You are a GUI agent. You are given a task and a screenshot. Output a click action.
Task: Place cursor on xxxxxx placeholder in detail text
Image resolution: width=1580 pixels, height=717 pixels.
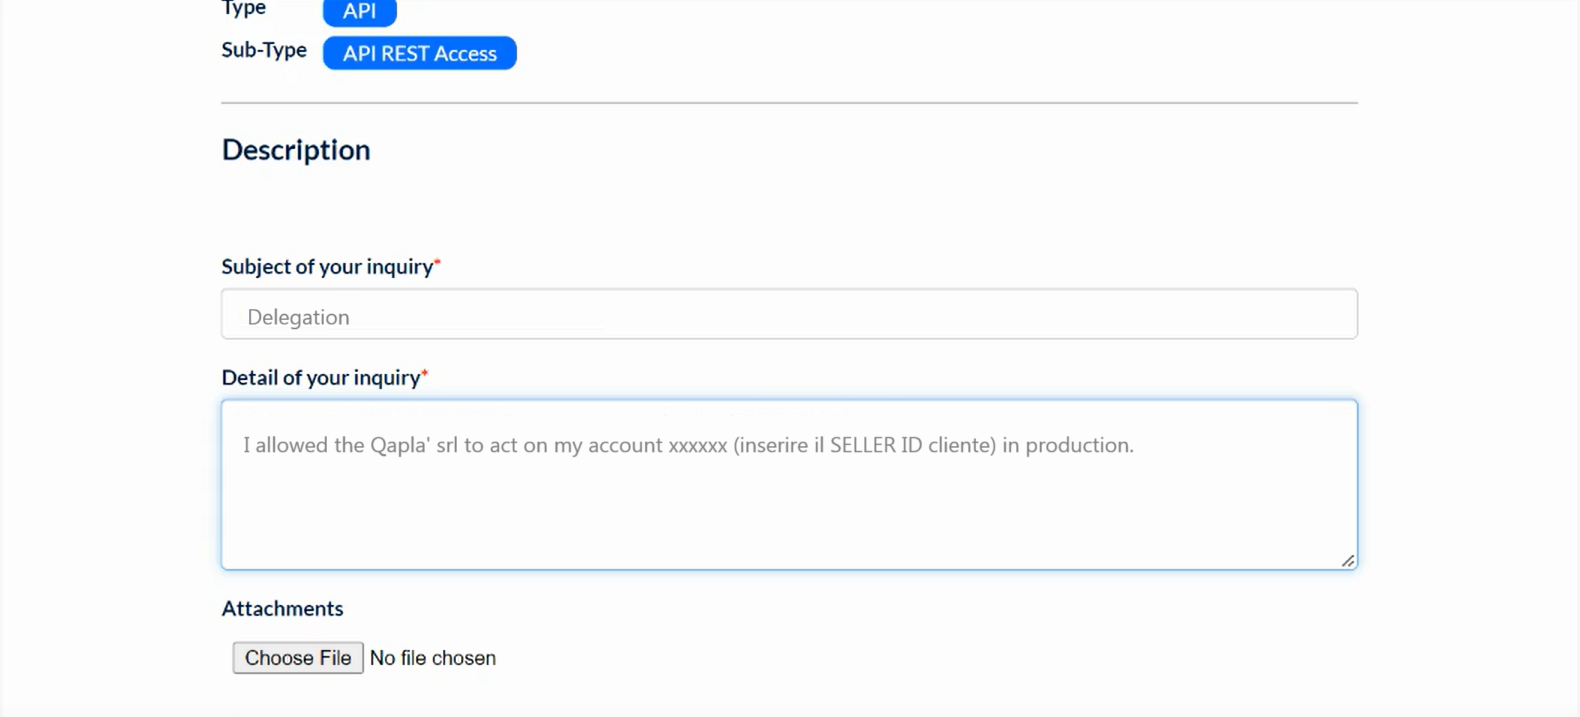tap(697, 446)
